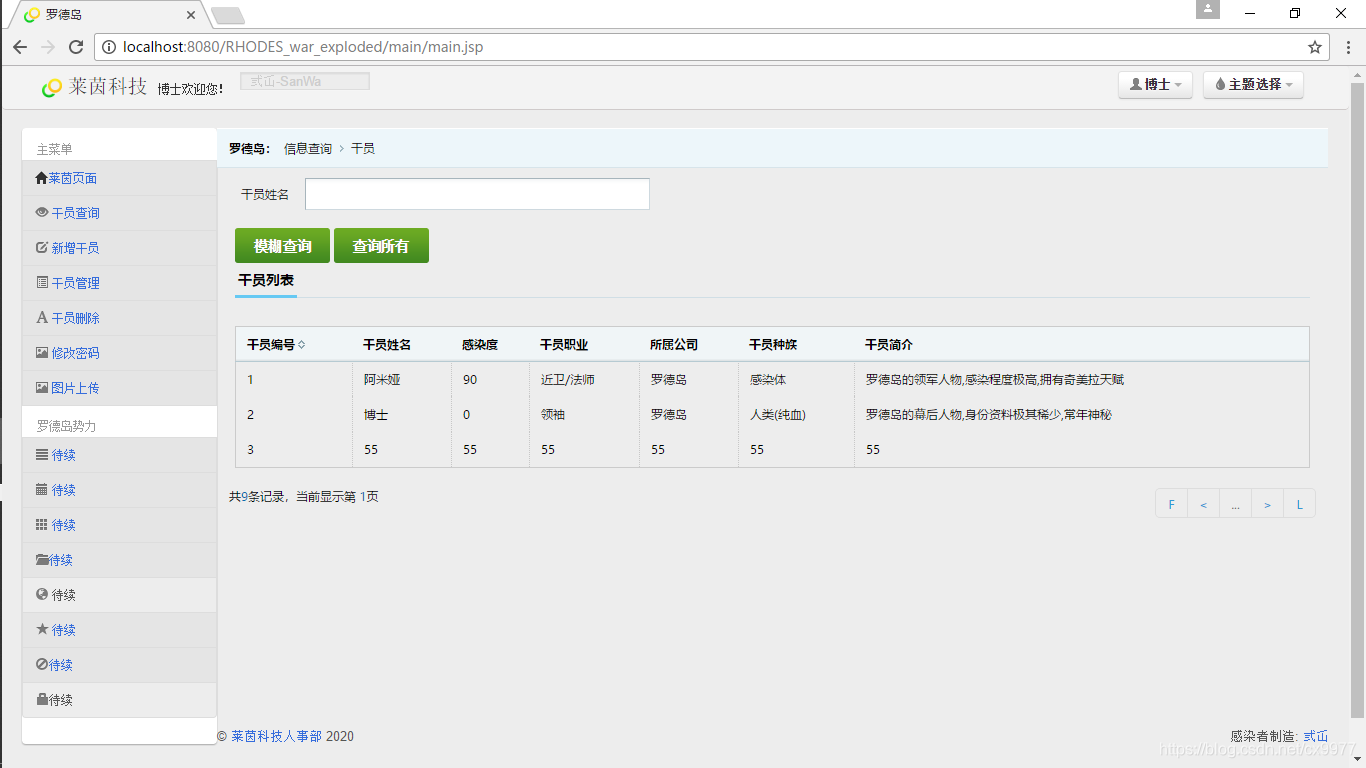Click the globe icon in the sidebar

[42, 595]
